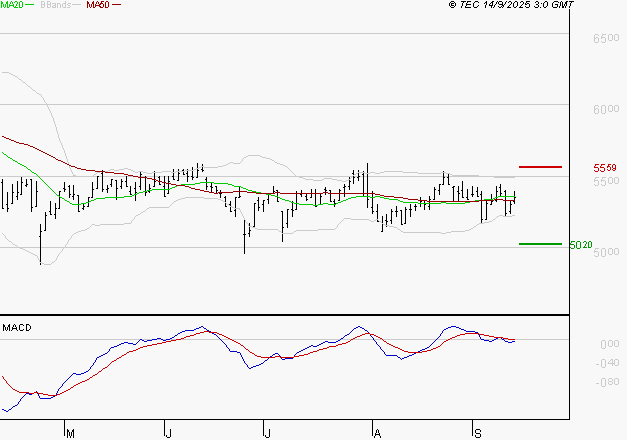This screenshot has width=627, height=440.
Task: Click the TEC copyright timestamp text
Action: pos(512,6)
